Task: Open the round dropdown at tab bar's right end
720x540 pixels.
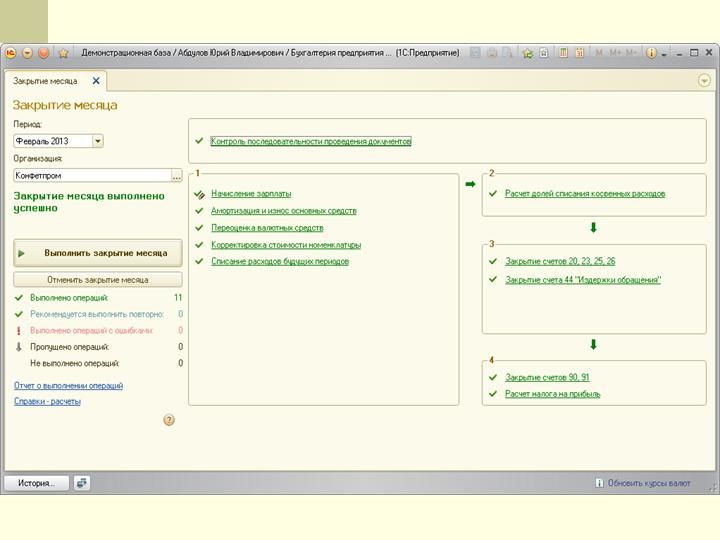Action: coord(704,81)
